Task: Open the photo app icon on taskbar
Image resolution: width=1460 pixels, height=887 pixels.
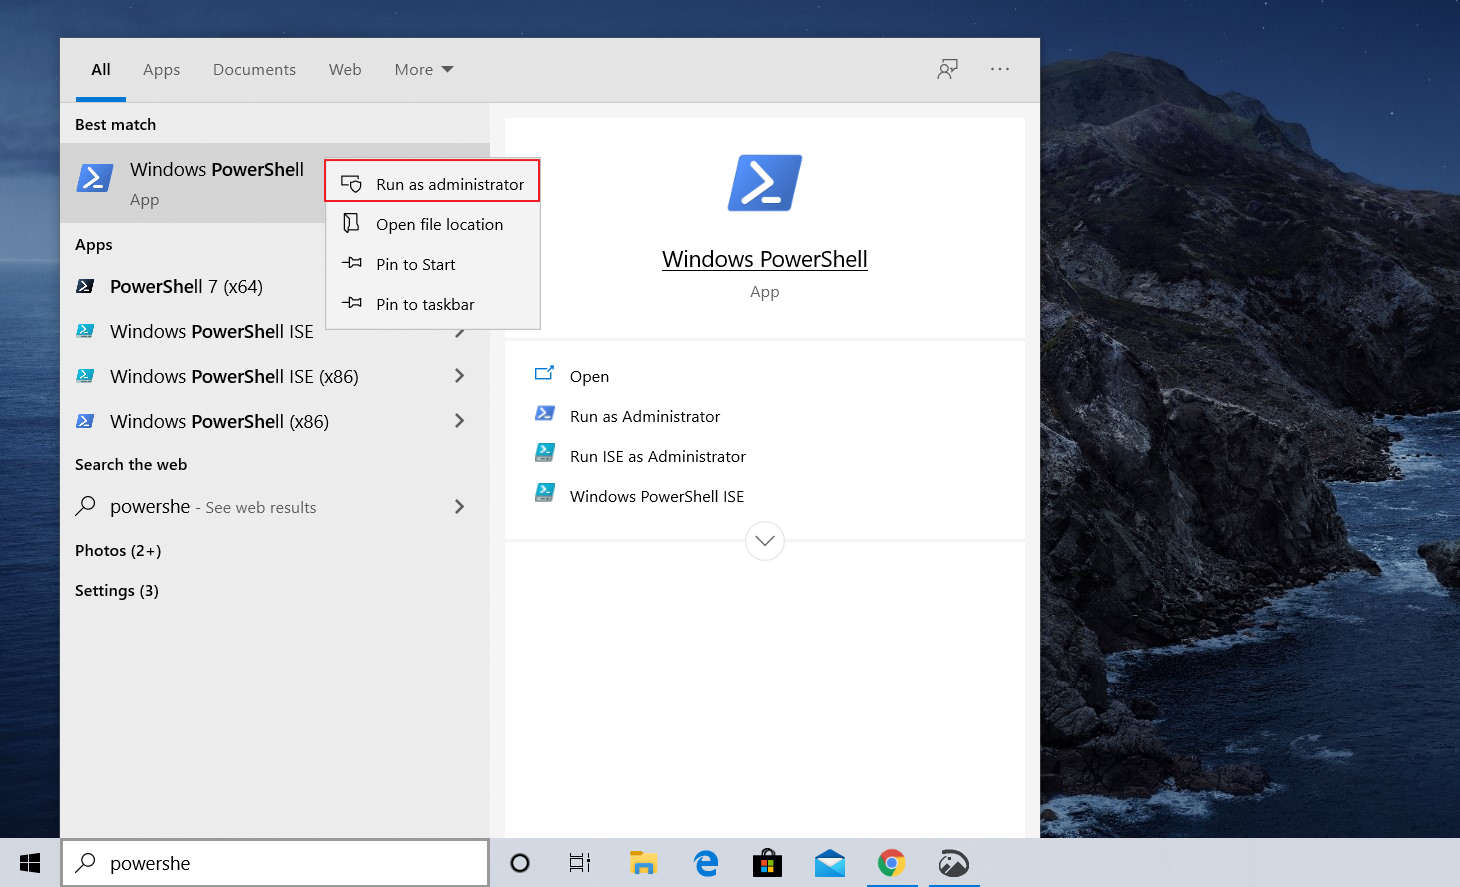Action: pyautogui.click(x=953, y=863)
